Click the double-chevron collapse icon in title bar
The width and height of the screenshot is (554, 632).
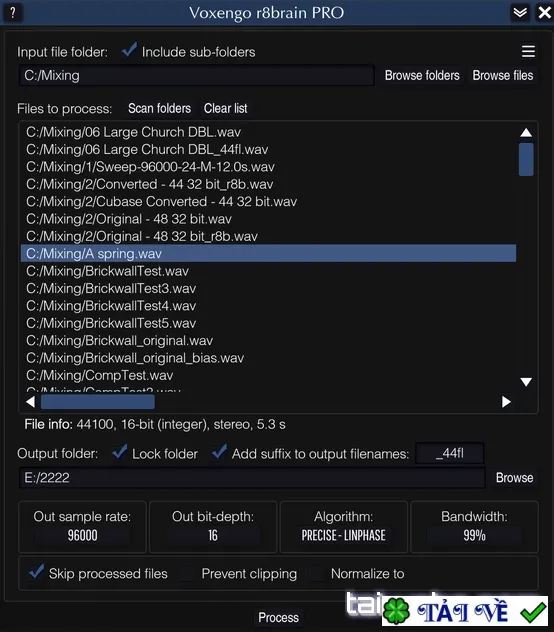point(520,12)
